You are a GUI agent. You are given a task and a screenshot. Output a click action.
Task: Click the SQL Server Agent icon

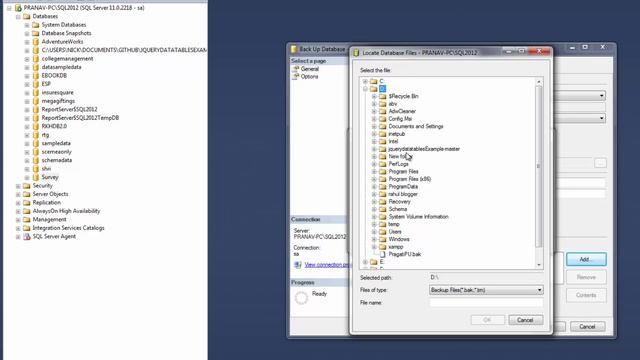tap(27, 236)
